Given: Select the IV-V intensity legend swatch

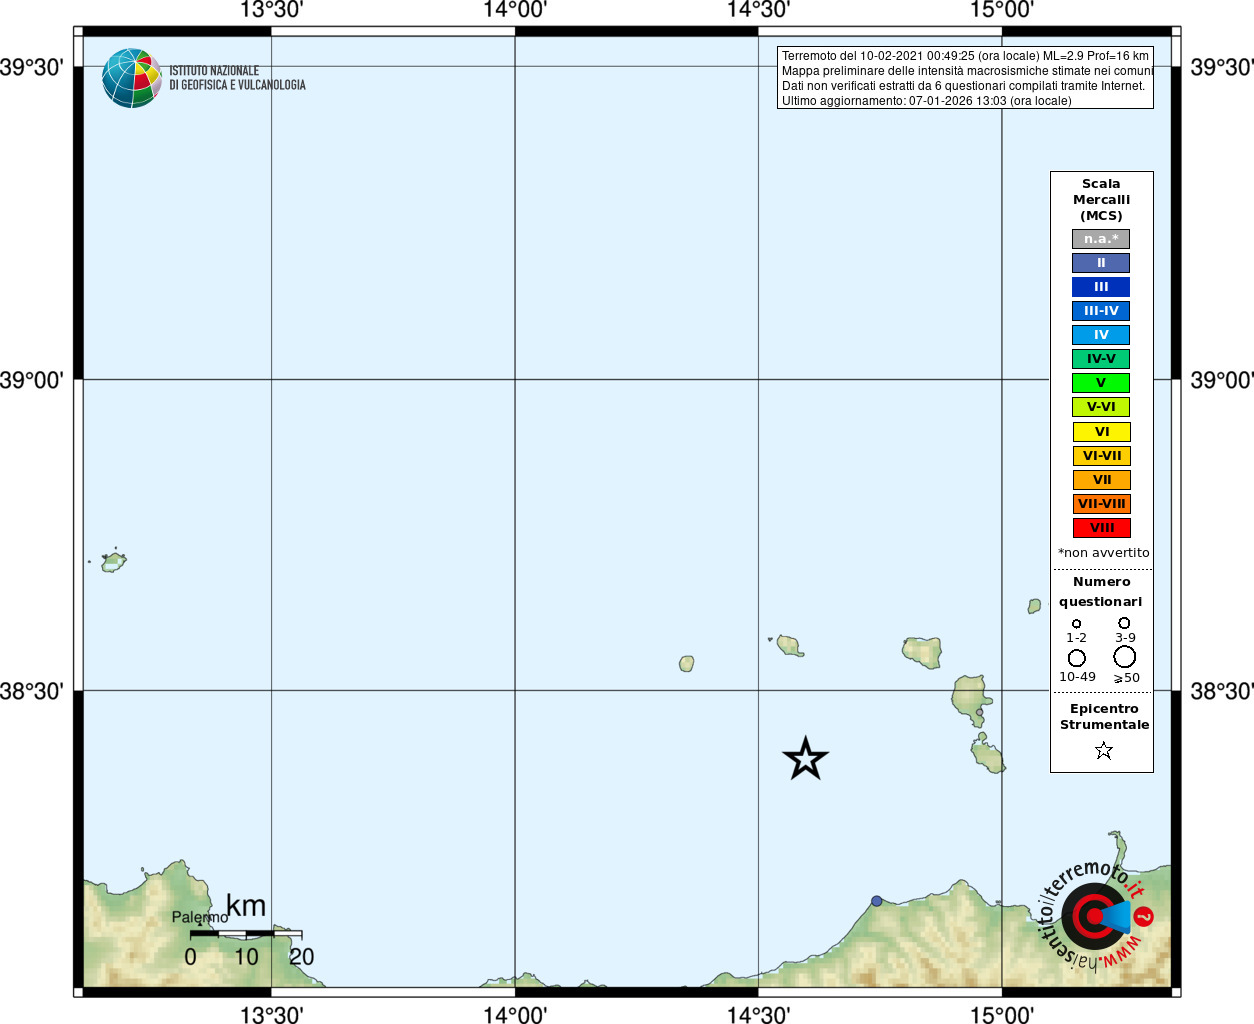Looking at the screenshot, I should pos(1101,359).
